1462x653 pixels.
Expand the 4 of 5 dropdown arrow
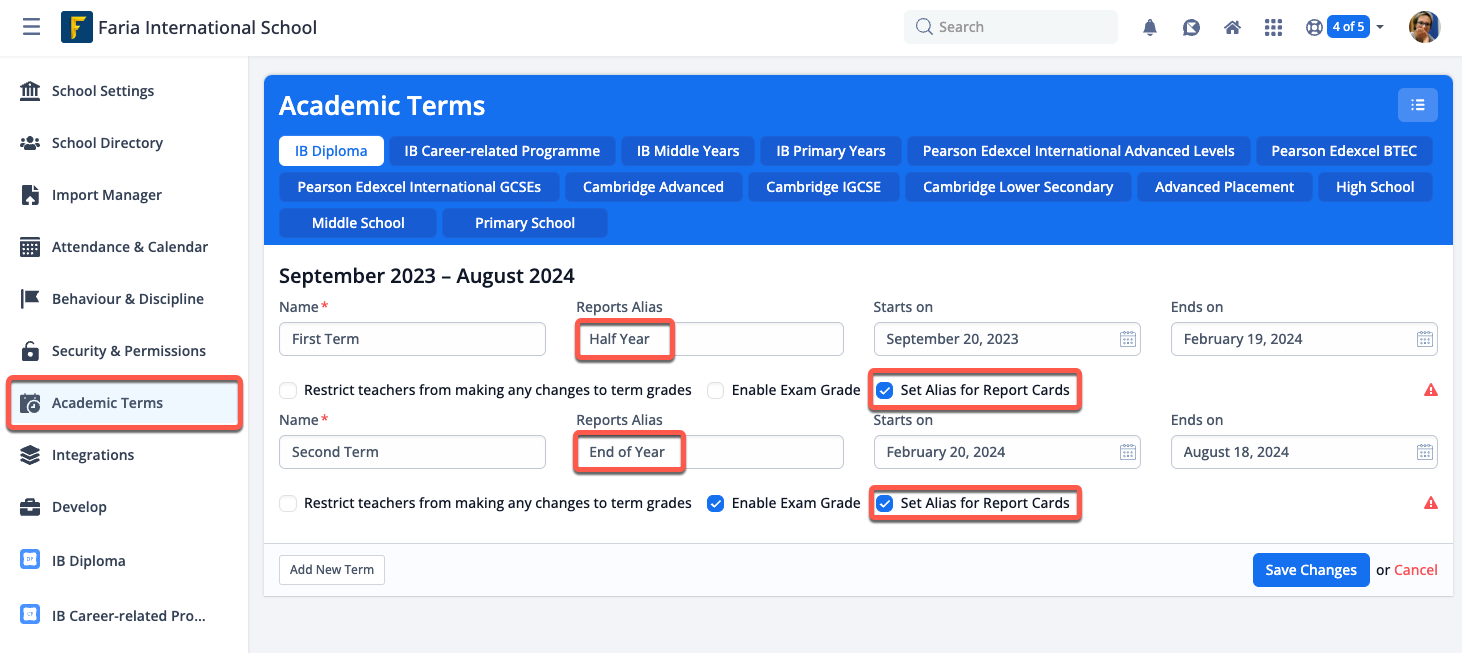tap(1380, 27)
